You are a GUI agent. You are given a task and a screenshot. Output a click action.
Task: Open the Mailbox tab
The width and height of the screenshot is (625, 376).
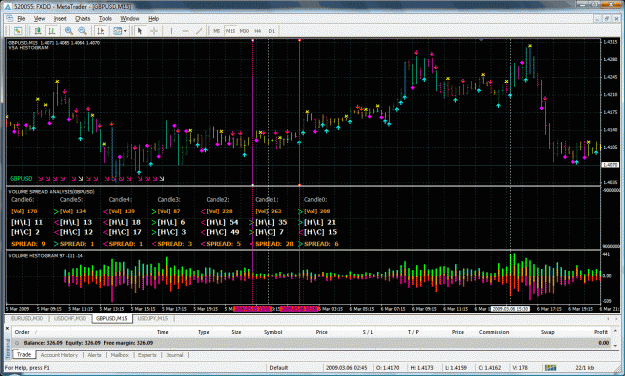pyautogui.click(x=120, y=355)
